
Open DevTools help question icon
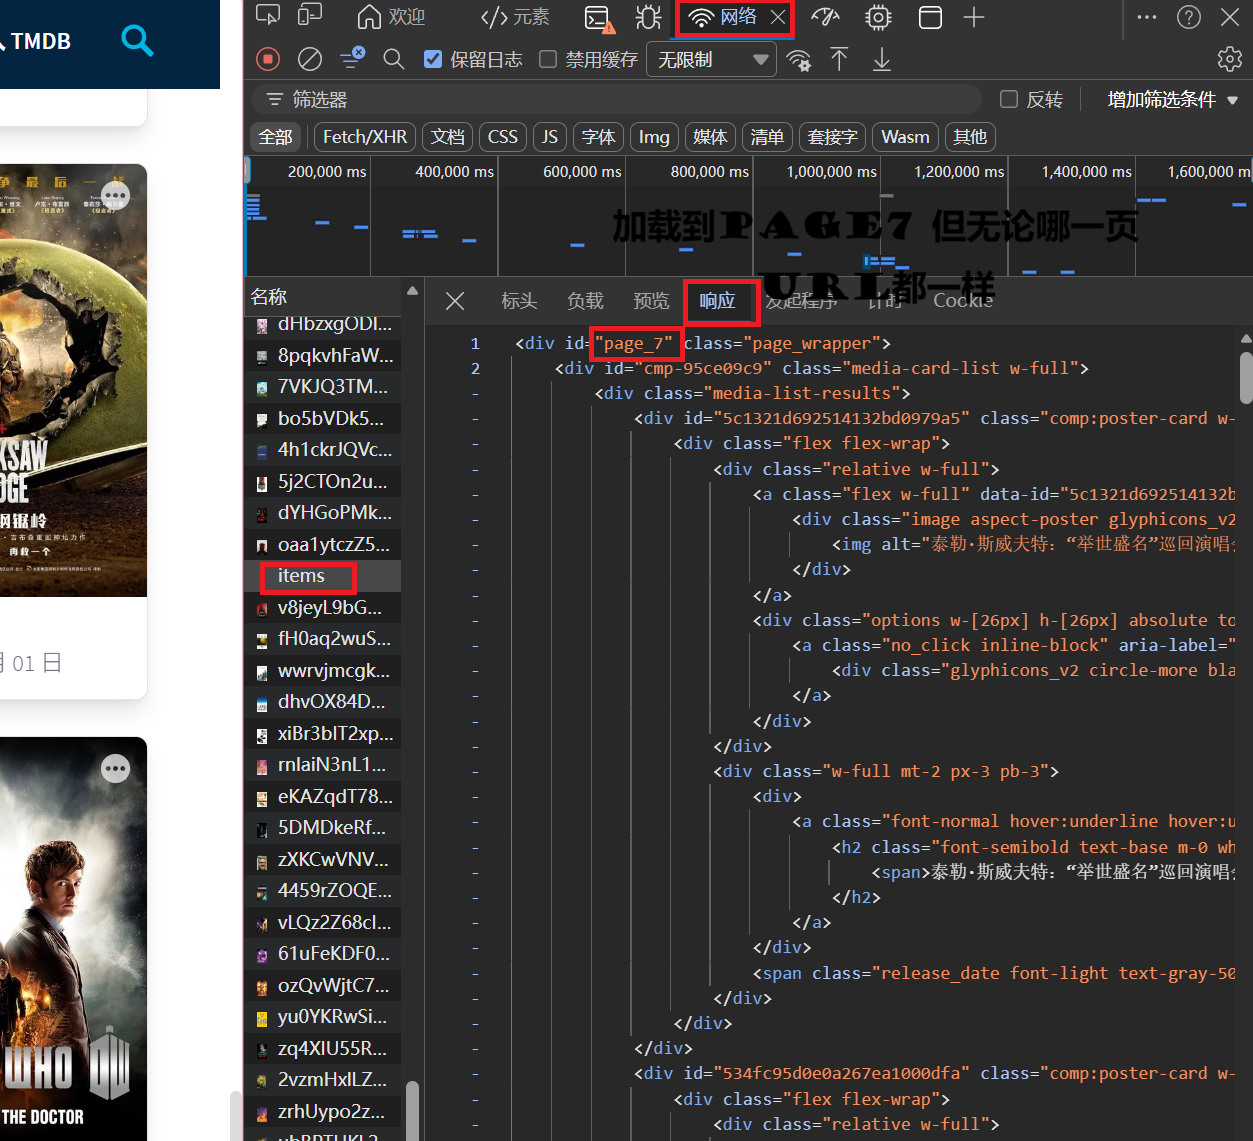tap(1189, 17)
